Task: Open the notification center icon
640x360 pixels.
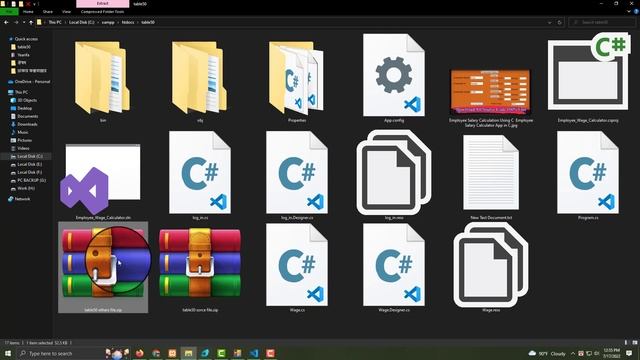Action: click(x=629, y=353)
